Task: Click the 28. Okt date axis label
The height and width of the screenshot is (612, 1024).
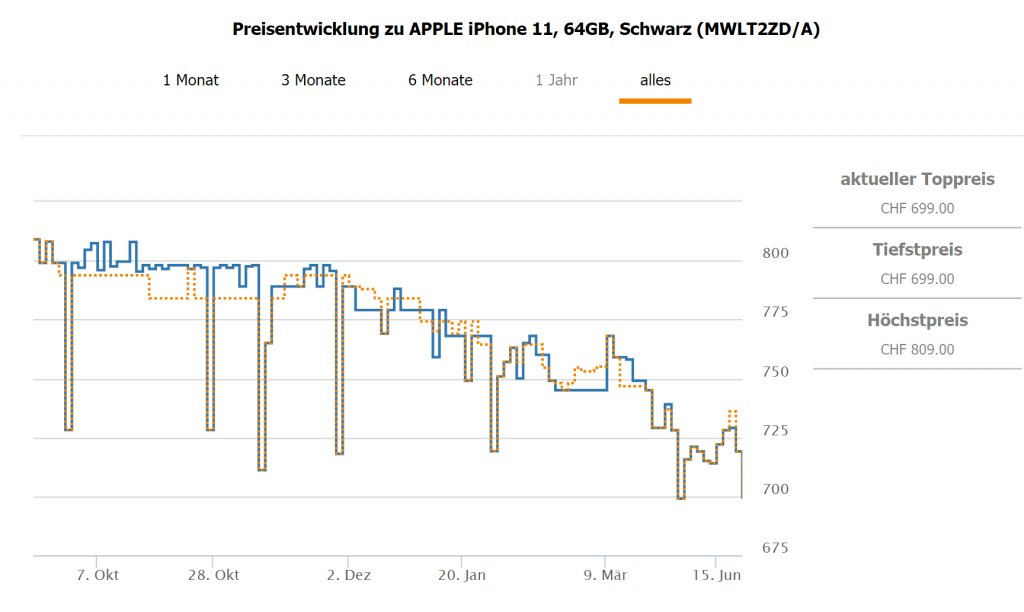Action: (213, 575)
